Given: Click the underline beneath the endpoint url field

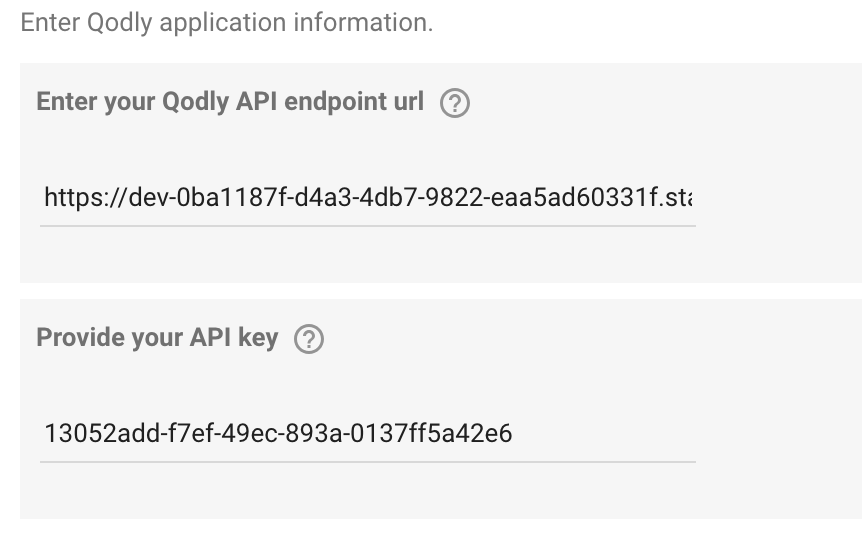Looking at the screenshot, I should (368, 225).
